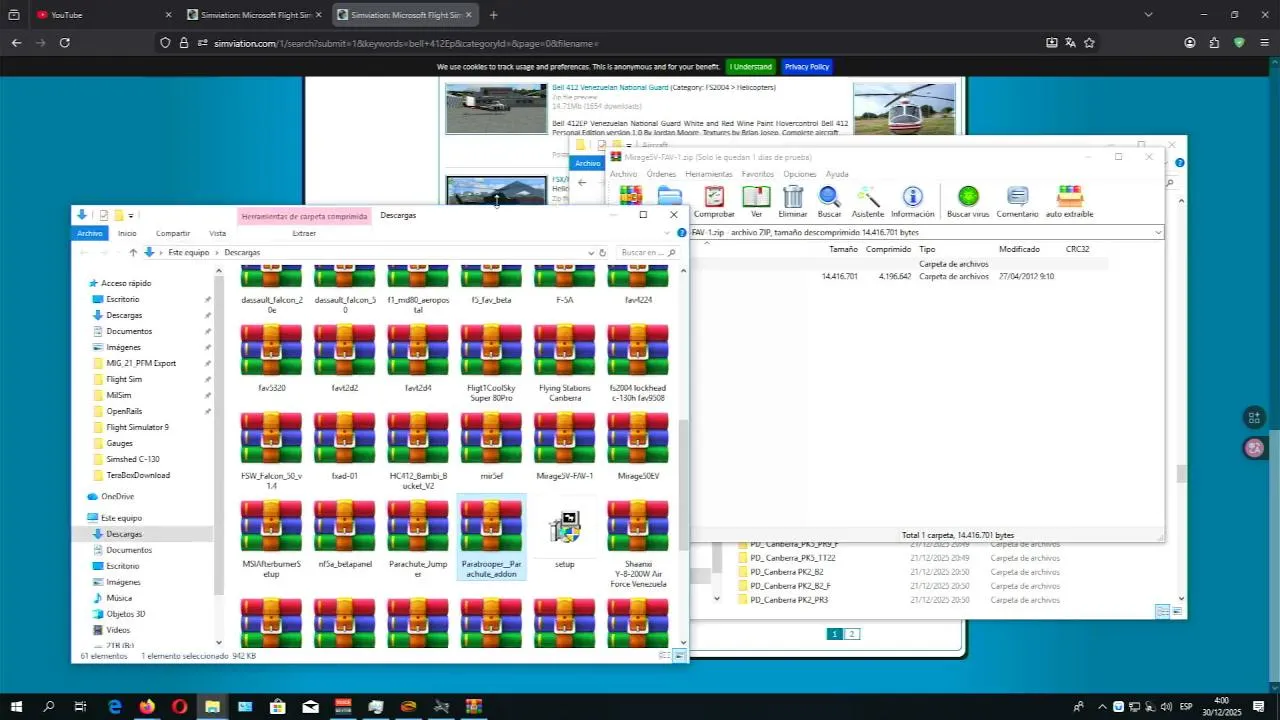Viewport: 1280px width, 720px height.
Task: Click the browser translate page icon
Action: click(1070, 43)
